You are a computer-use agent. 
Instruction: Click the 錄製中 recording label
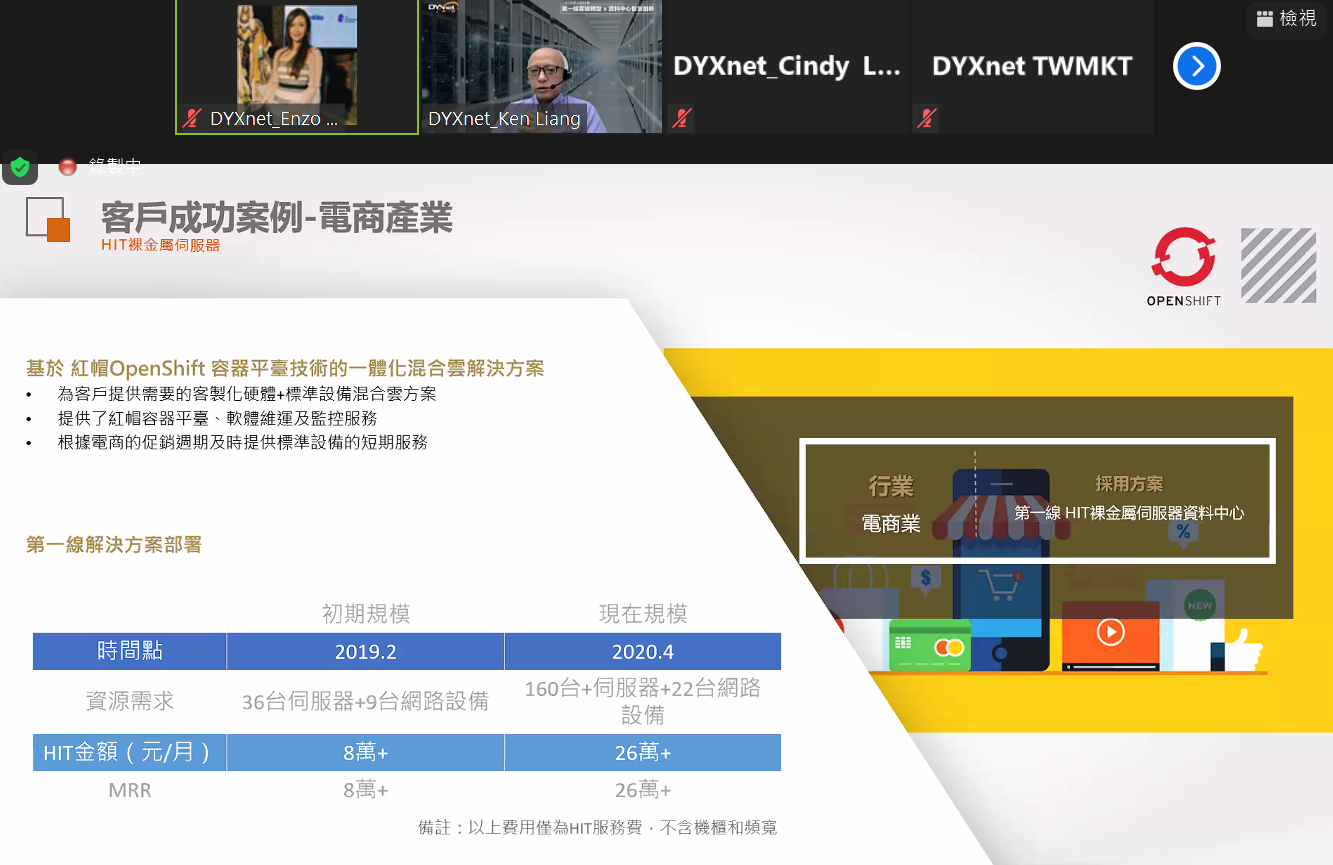115,167
